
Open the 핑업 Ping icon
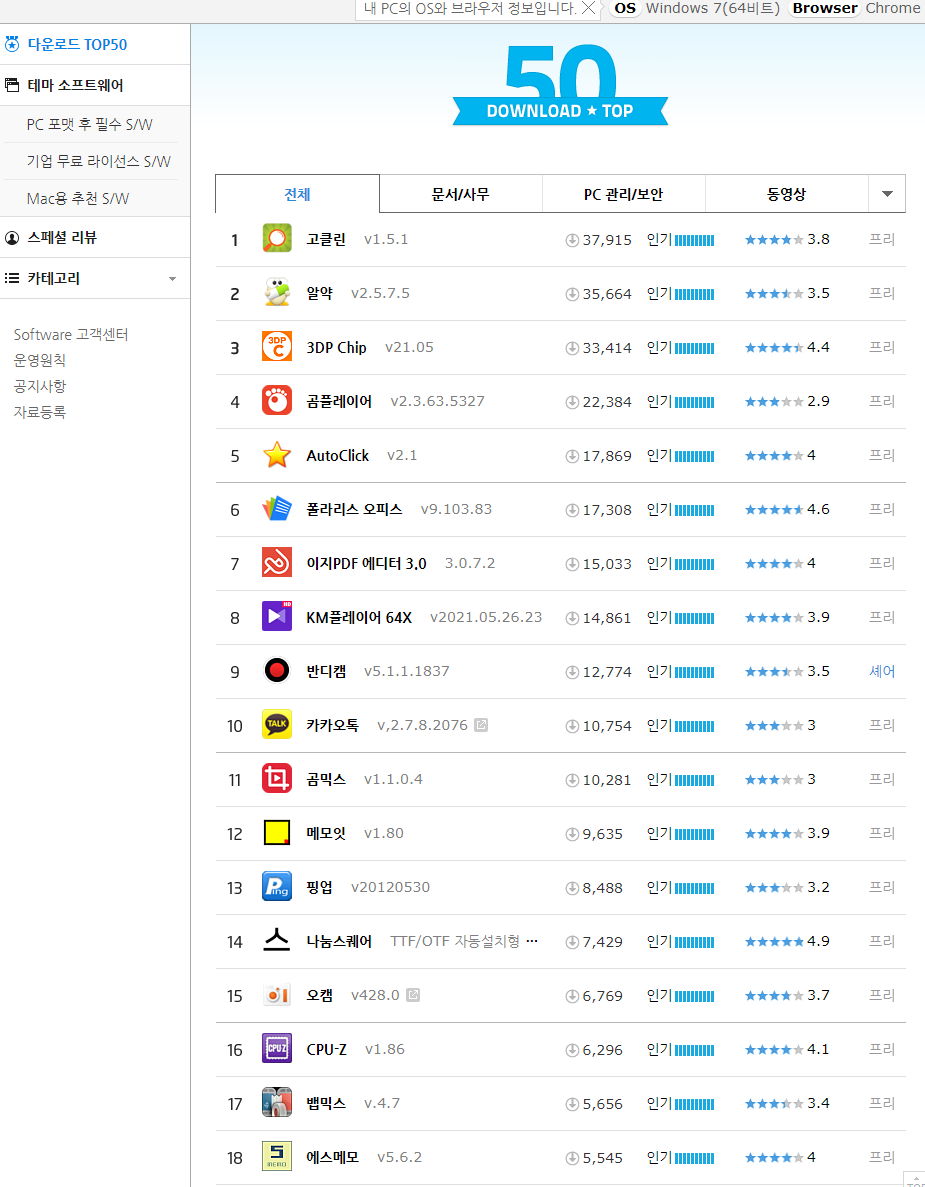pos(277,887)
